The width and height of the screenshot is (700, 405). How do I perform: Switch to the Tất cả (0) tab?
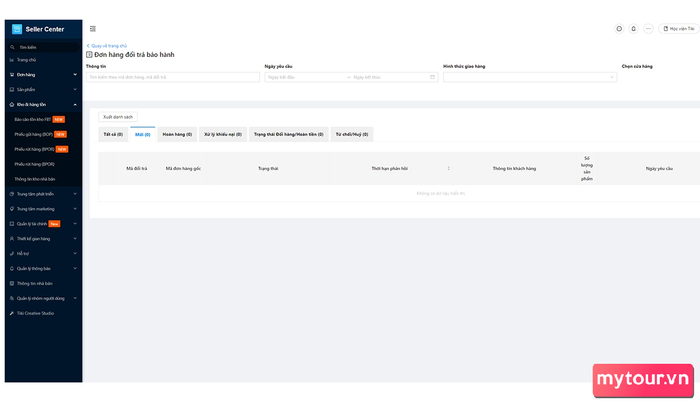click(113, 134)
